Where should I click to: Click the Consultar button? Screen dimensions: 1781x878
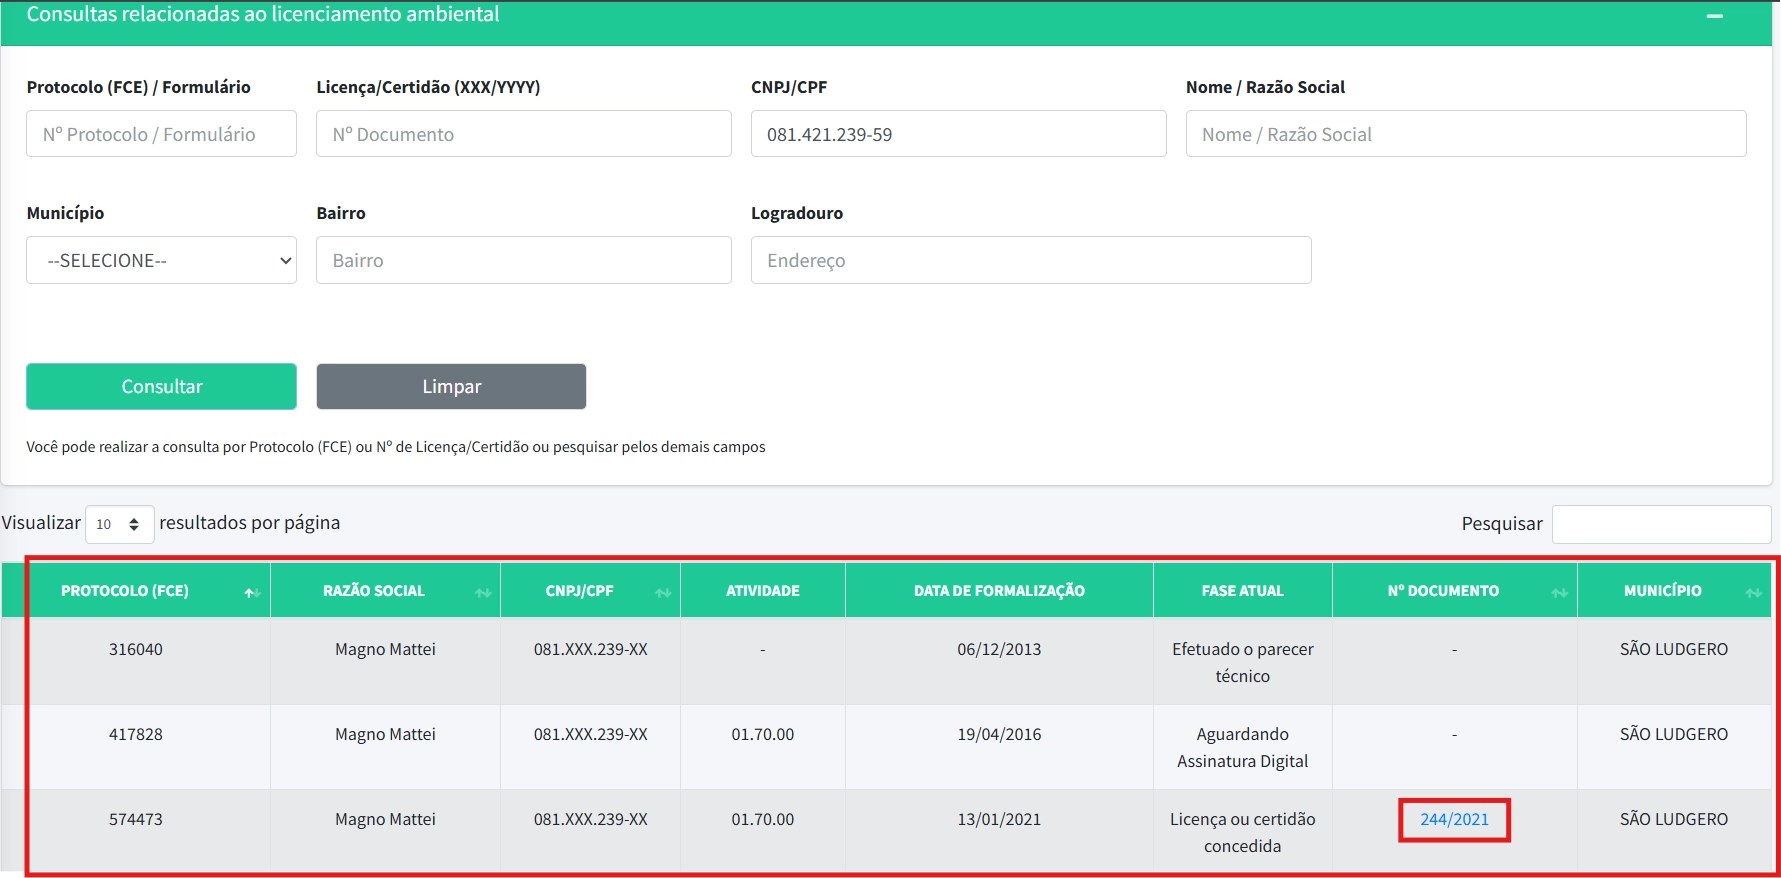tap(161, 386)
